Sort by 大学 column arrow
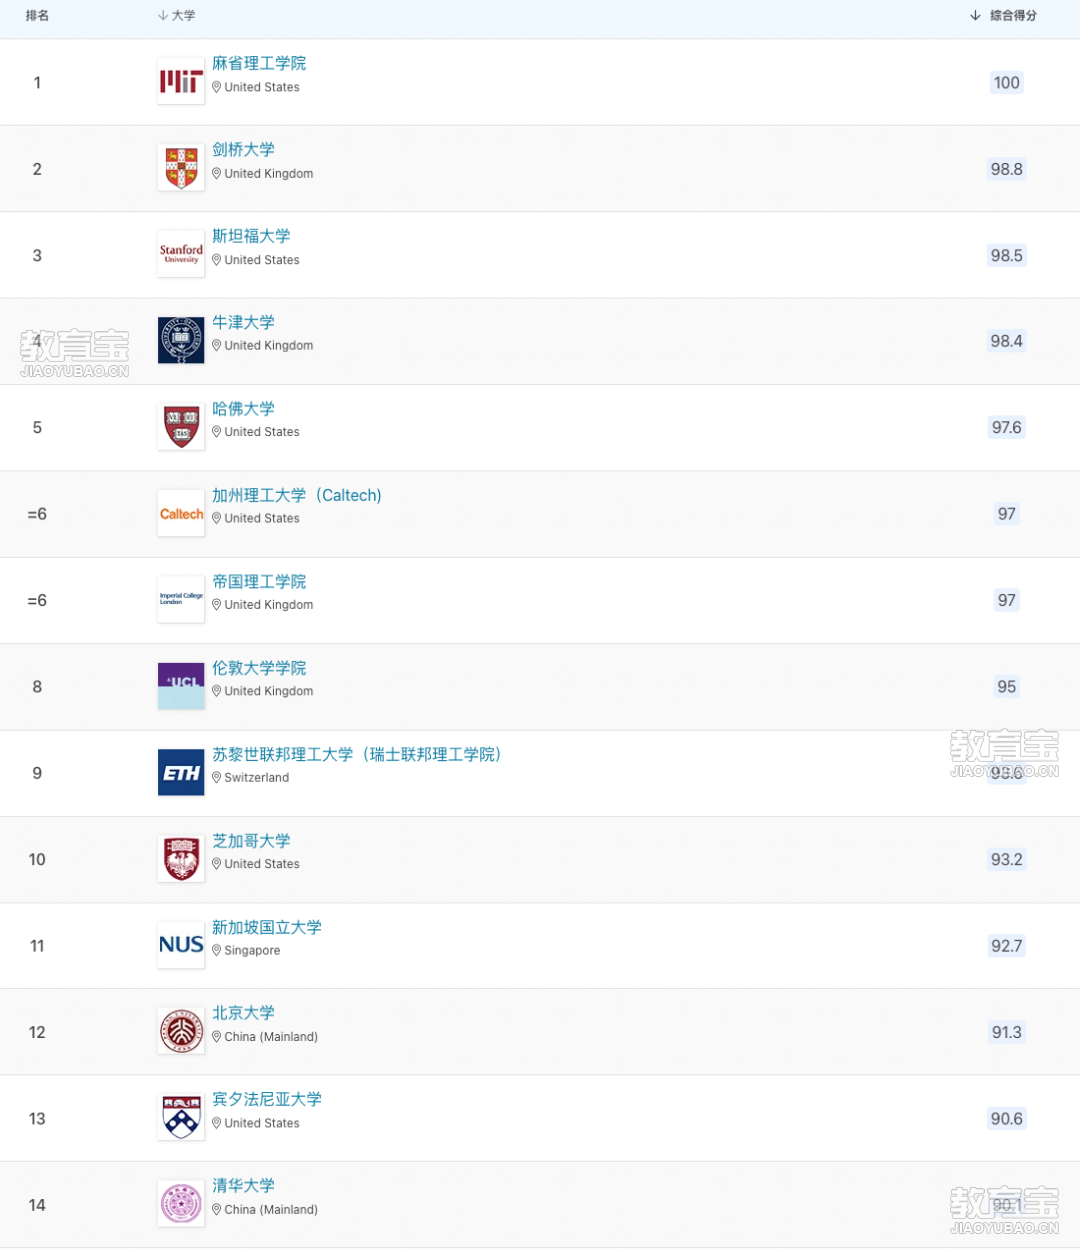This screenshot has width=1080, height=1257. click(163, 15)
